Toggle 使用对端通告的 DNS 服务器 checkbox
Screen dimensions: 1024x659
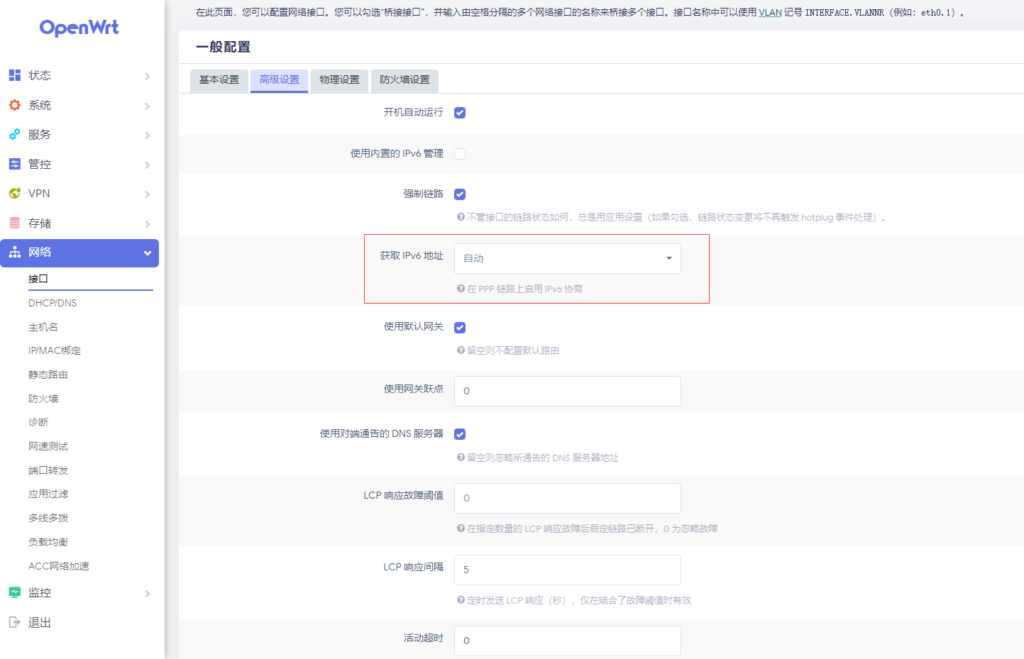coord(460,434)
